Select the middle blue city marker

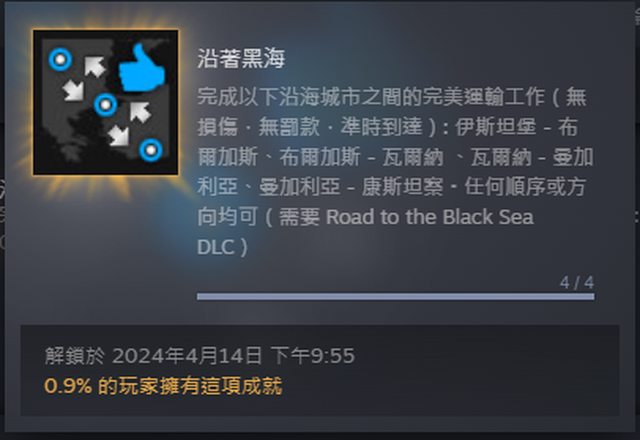(106, 105)
